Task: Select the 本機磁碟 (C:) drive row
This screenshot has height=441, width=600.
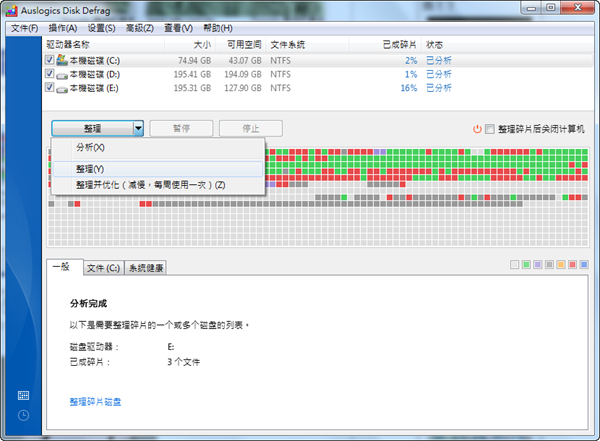Action: pos(318,60)
